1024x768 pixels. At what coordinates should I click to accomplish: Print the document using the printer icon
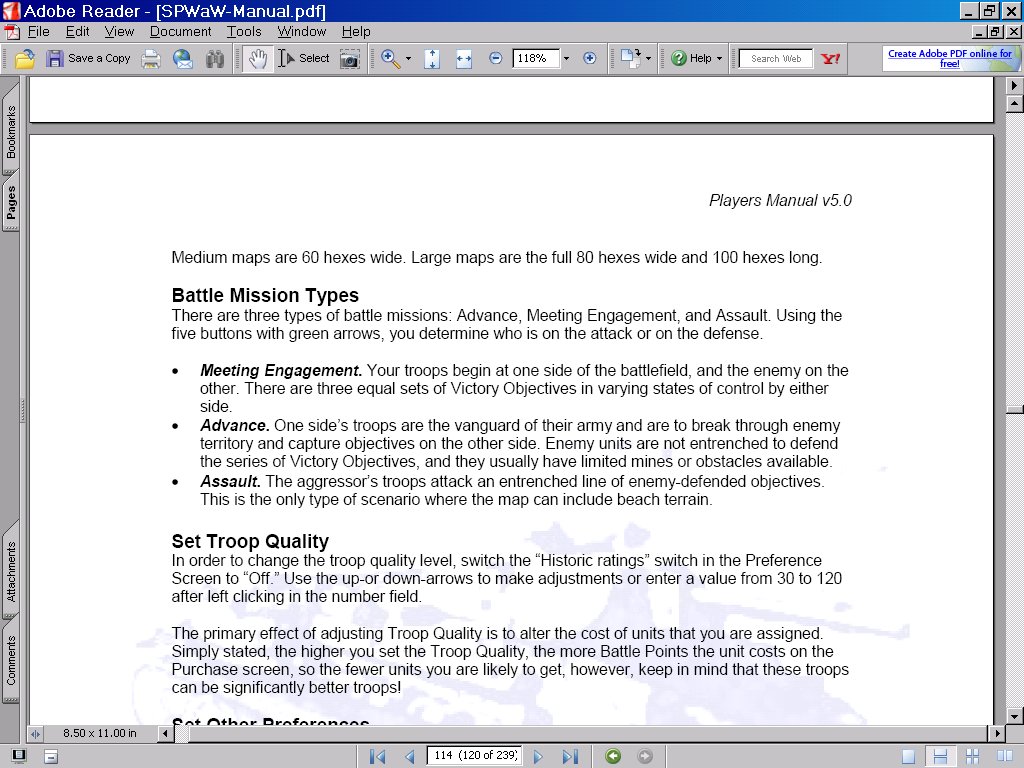tap(151, 59)
